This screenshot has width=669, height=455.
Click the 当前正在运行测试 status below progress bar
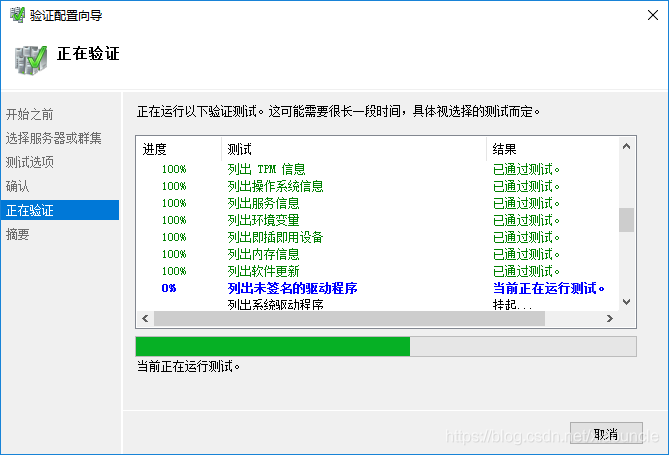188,366
